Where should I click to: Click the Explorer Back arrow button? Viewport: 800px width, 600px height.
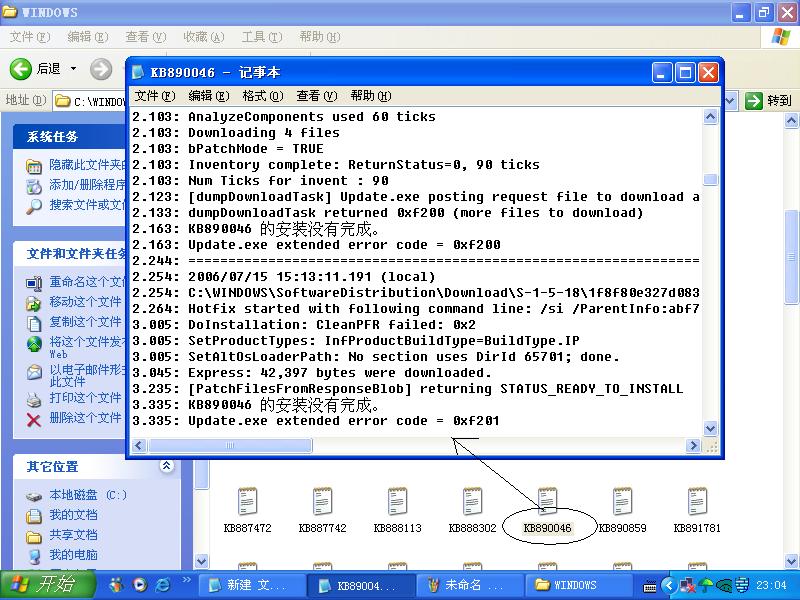tap(22, 68)
